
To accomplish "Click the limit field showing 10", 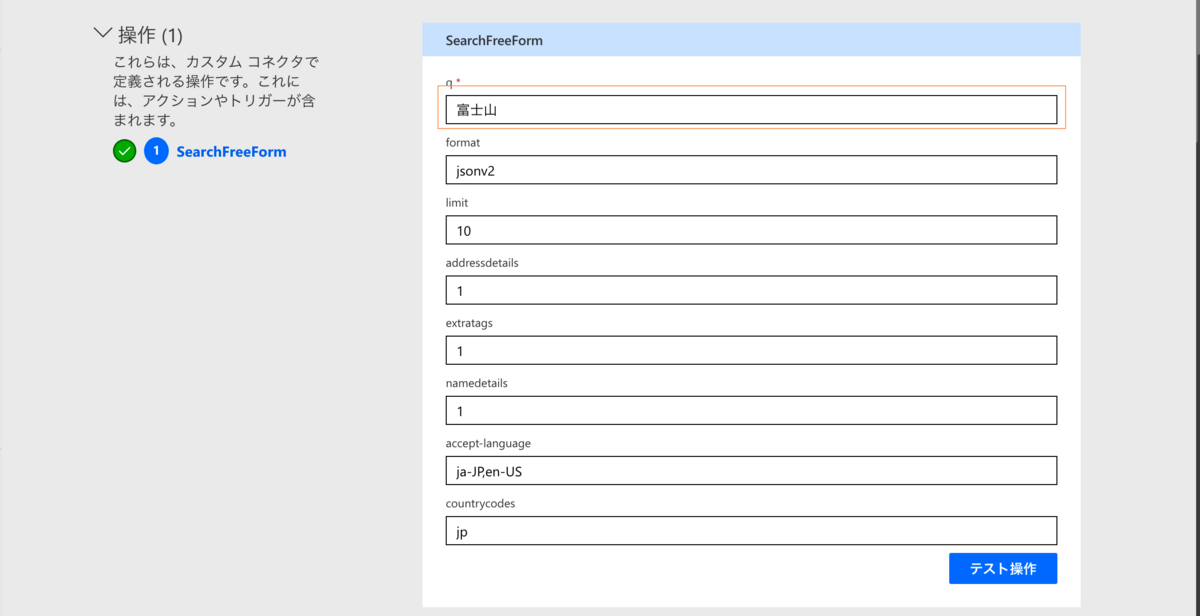I will pos(751,230).
